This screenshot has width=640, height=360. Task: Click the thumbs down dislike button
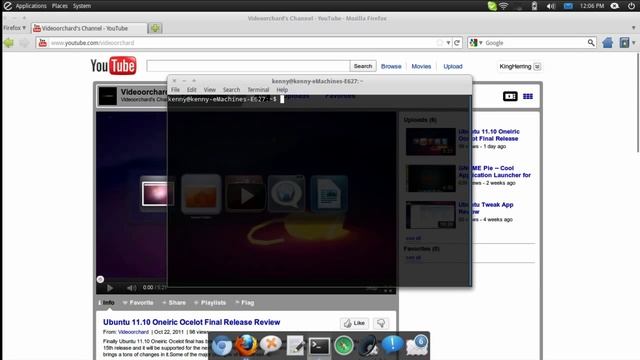[381, 323]
